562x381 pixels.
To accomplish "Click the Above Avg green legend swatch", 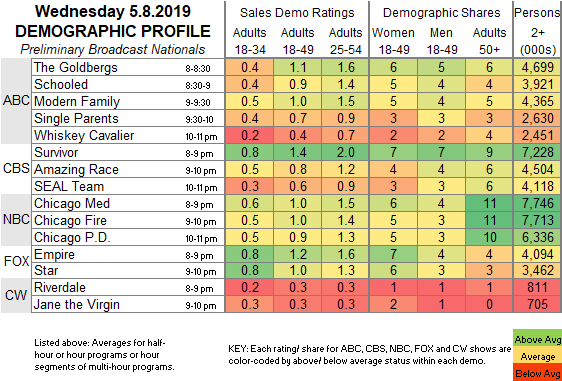I will click(x=537, y=339).
